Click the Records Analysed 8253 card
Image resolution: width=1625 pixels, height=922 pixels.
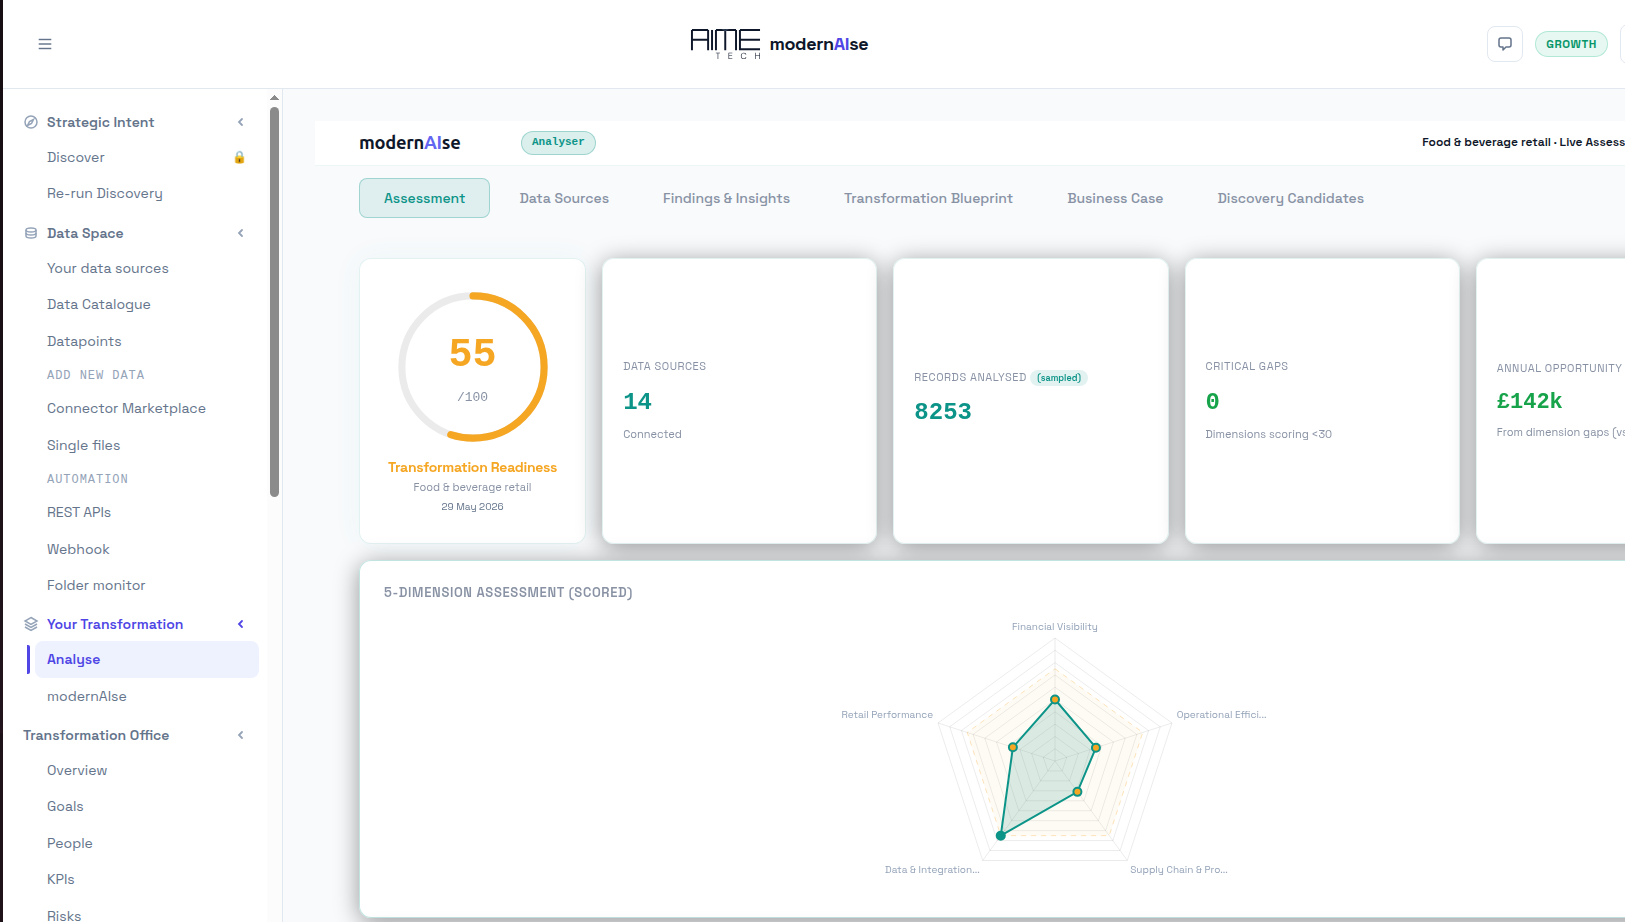point(1030,401)
